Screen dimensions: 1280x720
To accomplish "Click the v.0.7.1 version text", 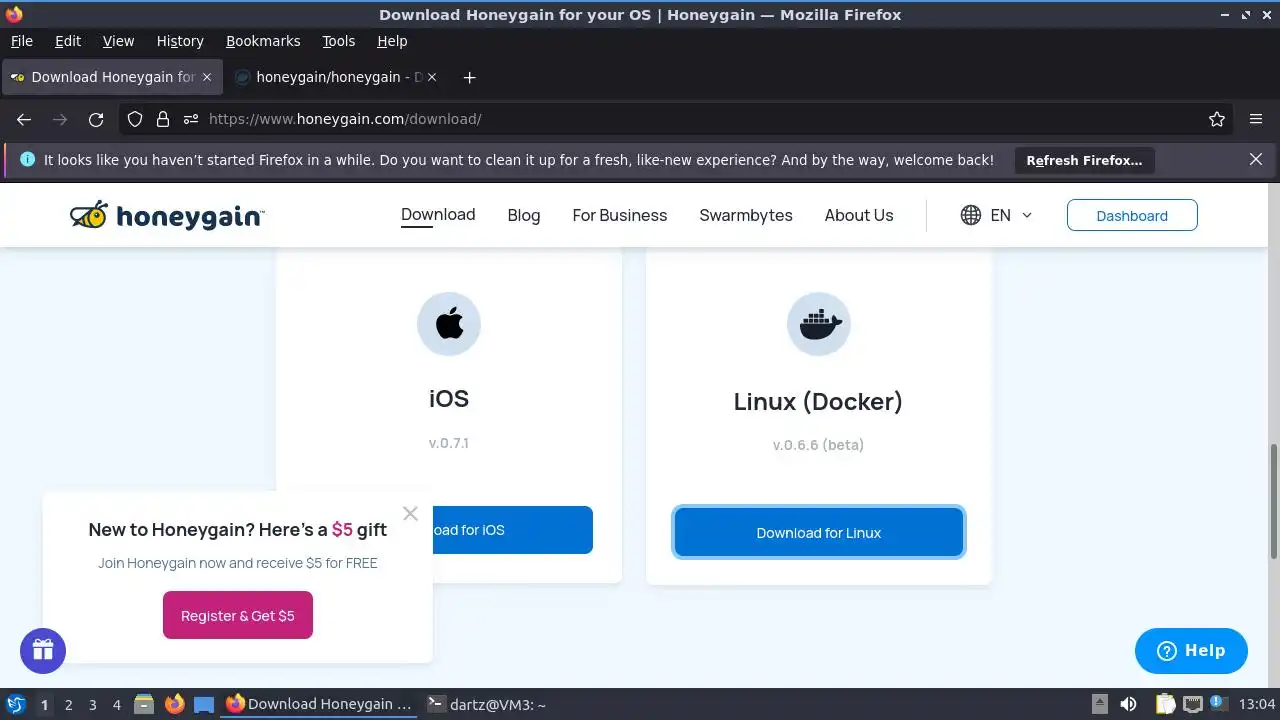I will 449,443.
